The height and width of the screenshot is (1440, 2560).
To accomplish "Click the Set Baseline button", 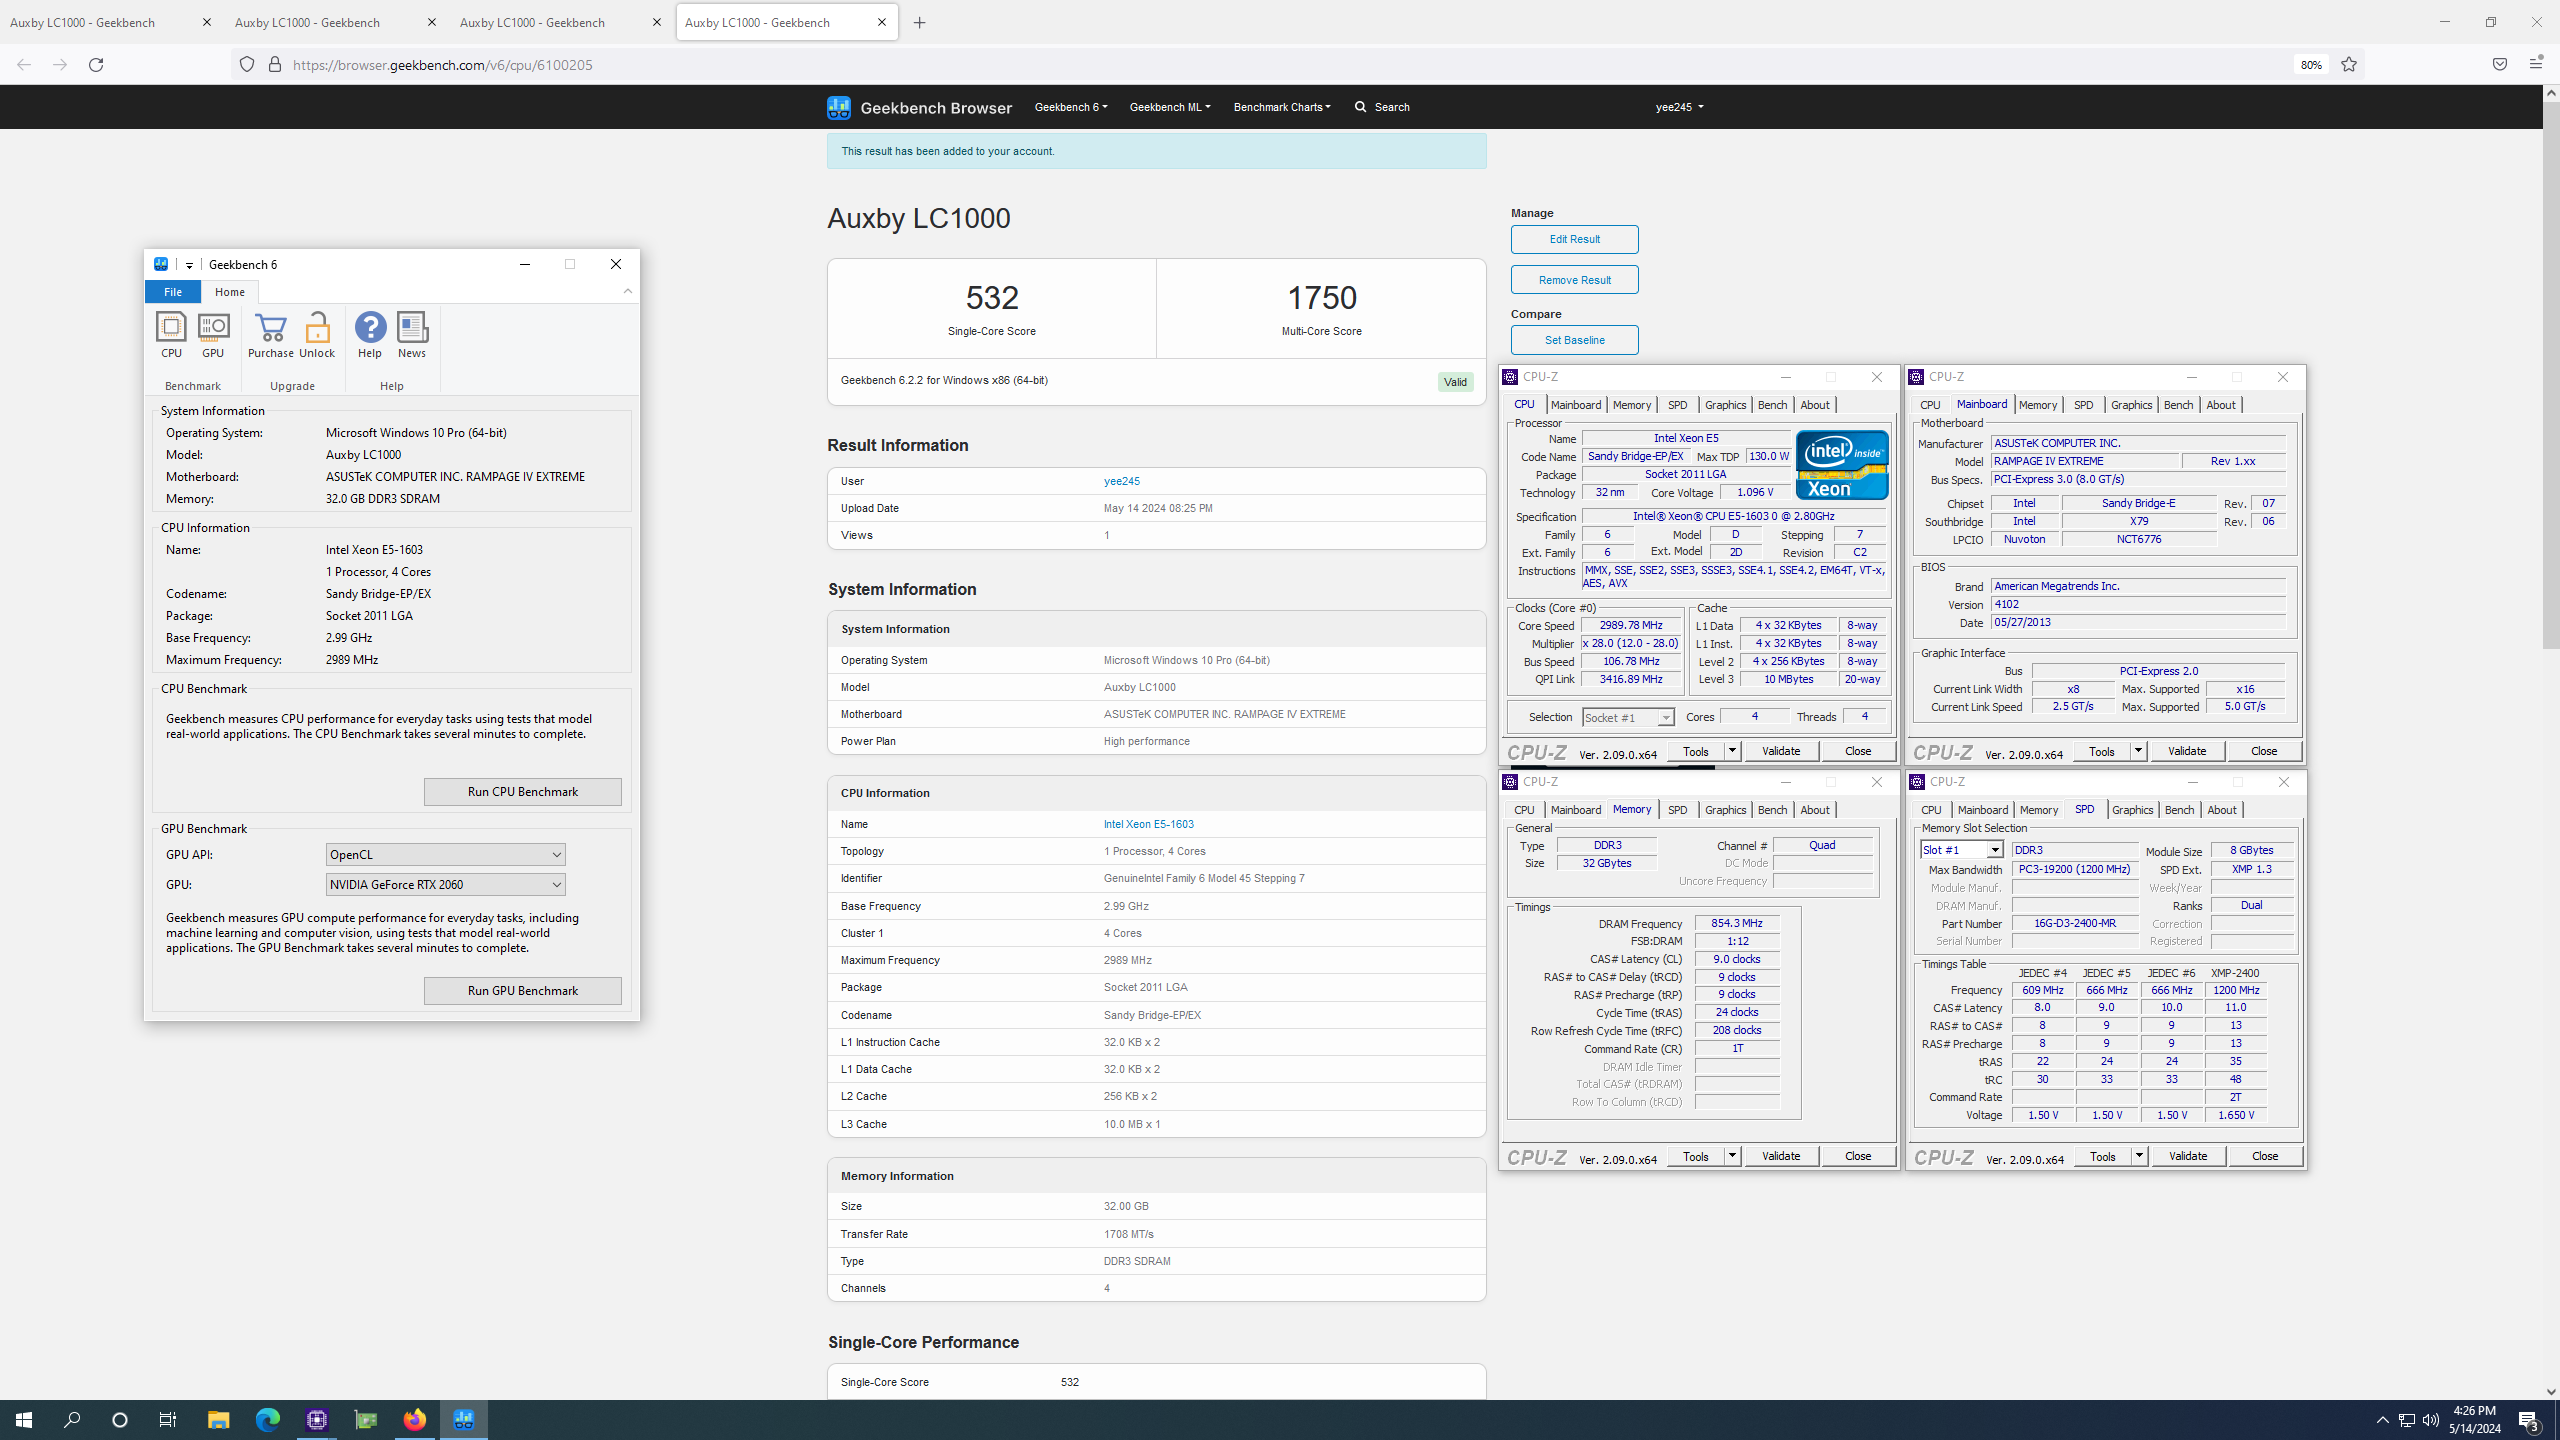I will coord(1575,340).
